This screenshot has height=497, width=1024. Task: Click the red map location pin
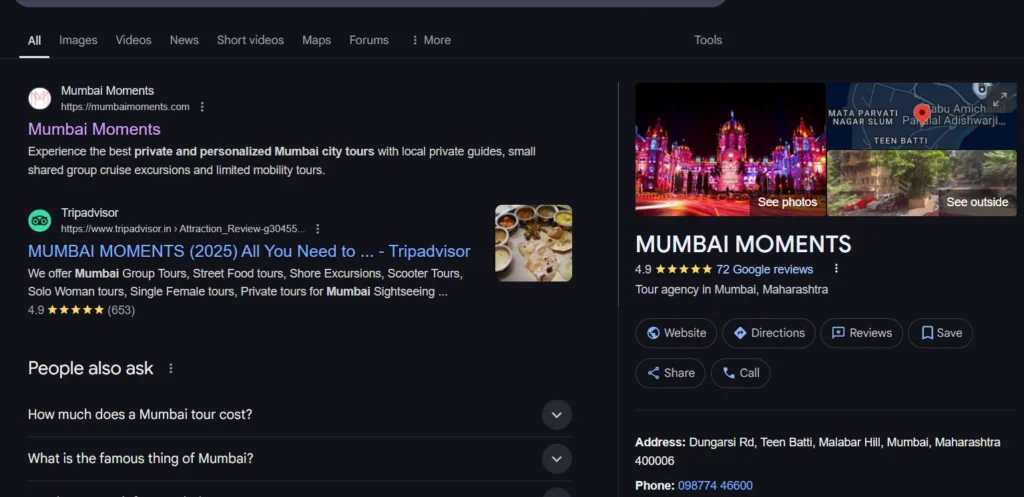coord(921,114)
